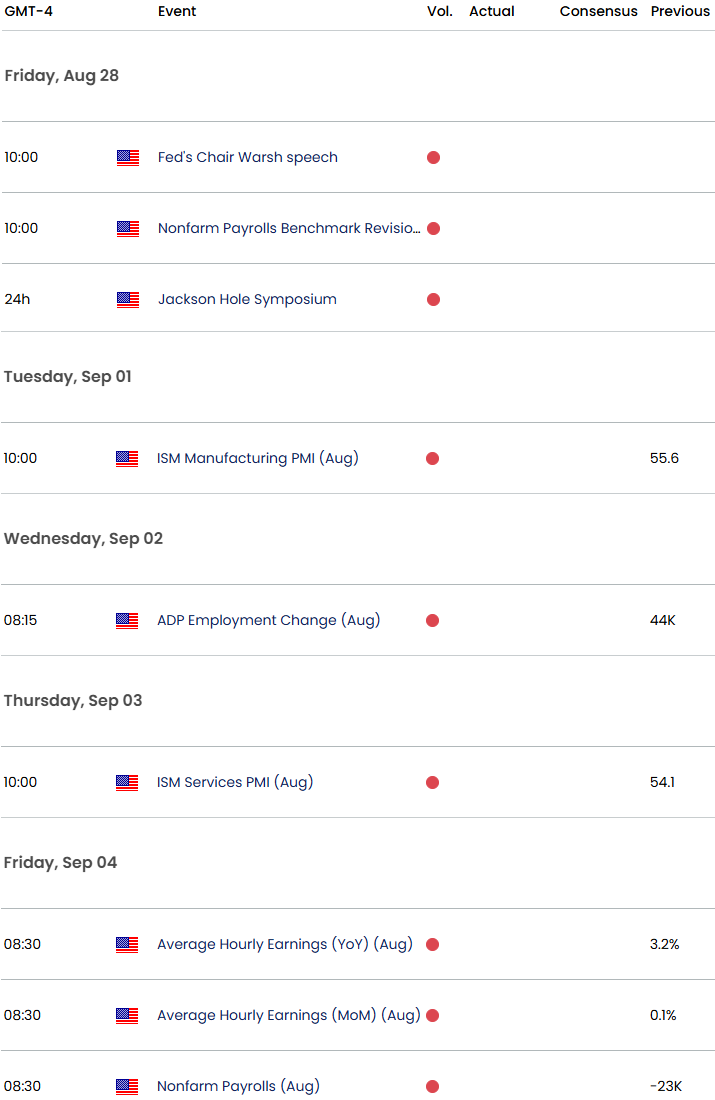Click the Consensus column header
The width and height of the screenshot is (715, 1100).
599,11
